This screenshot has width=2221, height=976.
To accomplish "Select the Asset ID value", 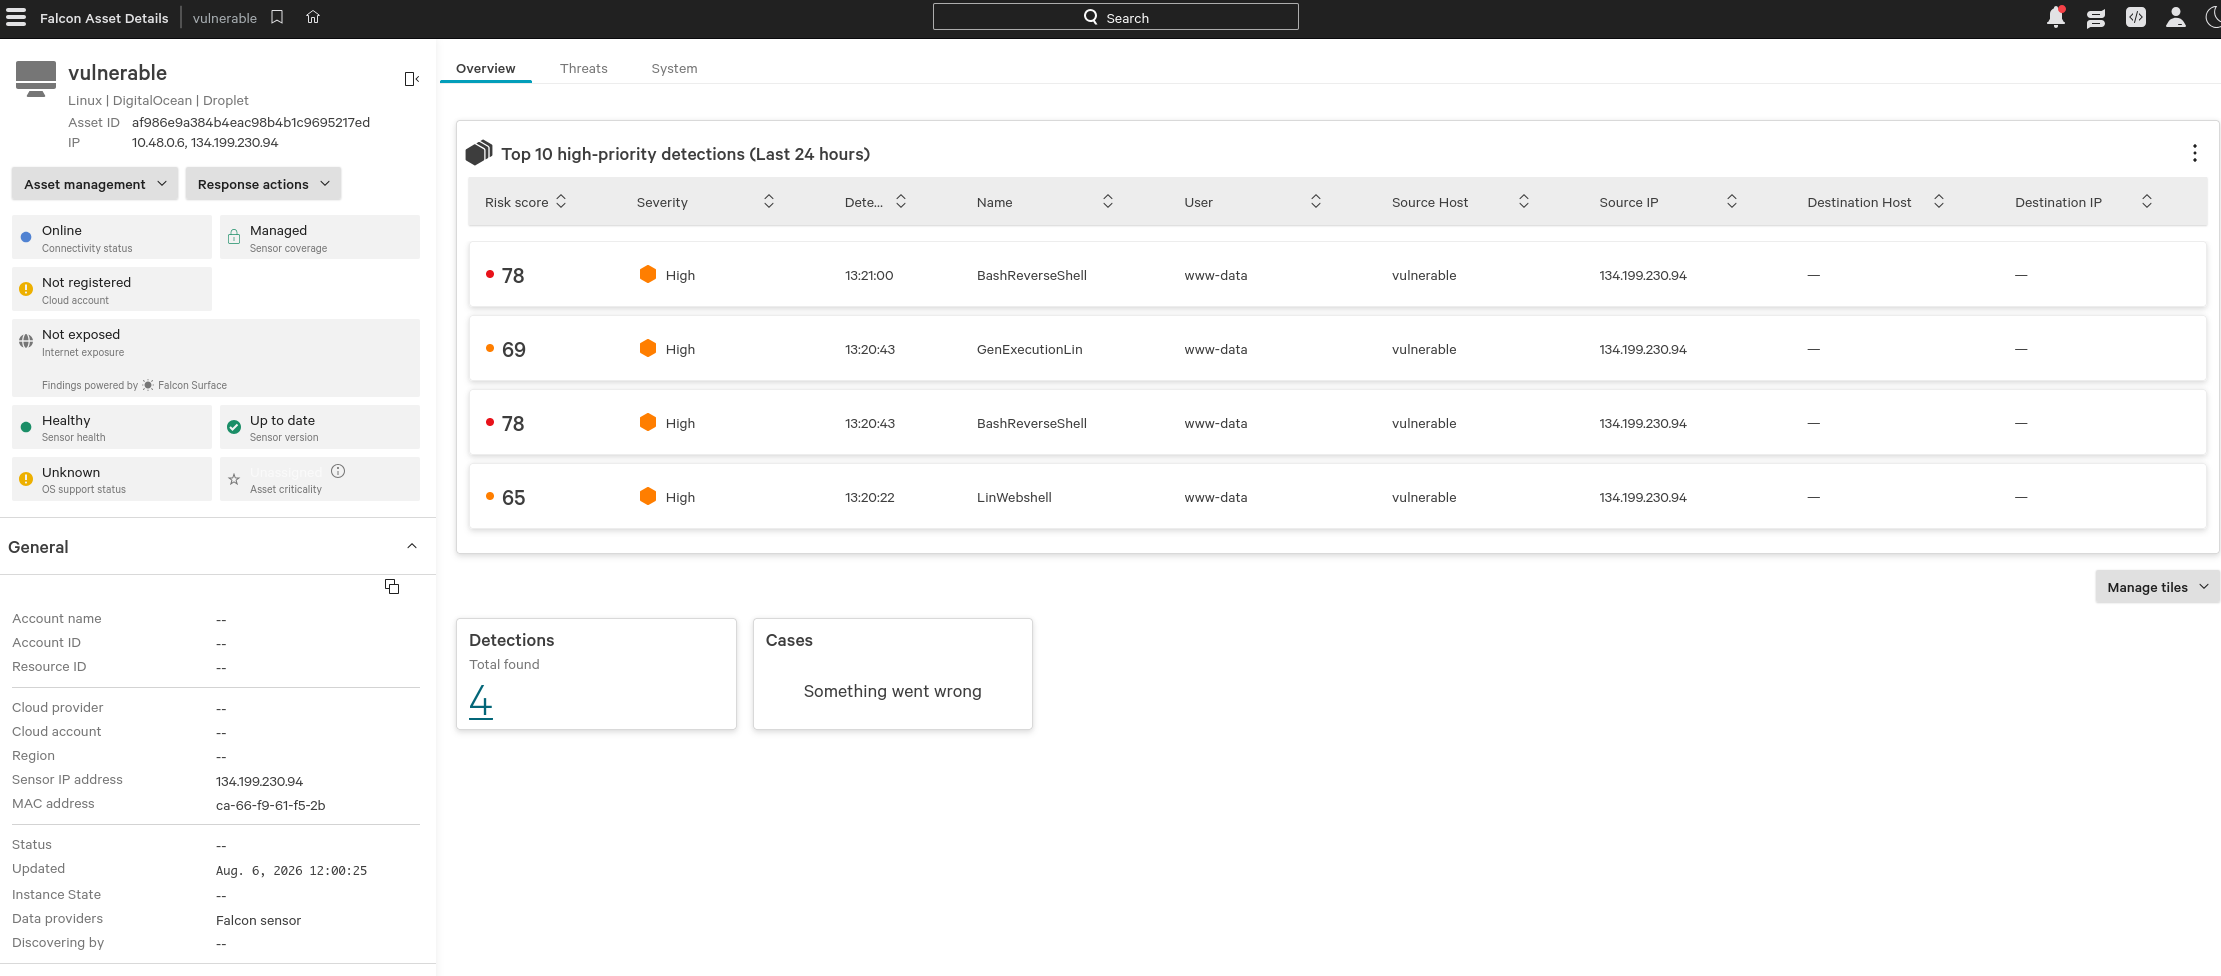I will 251,122.
